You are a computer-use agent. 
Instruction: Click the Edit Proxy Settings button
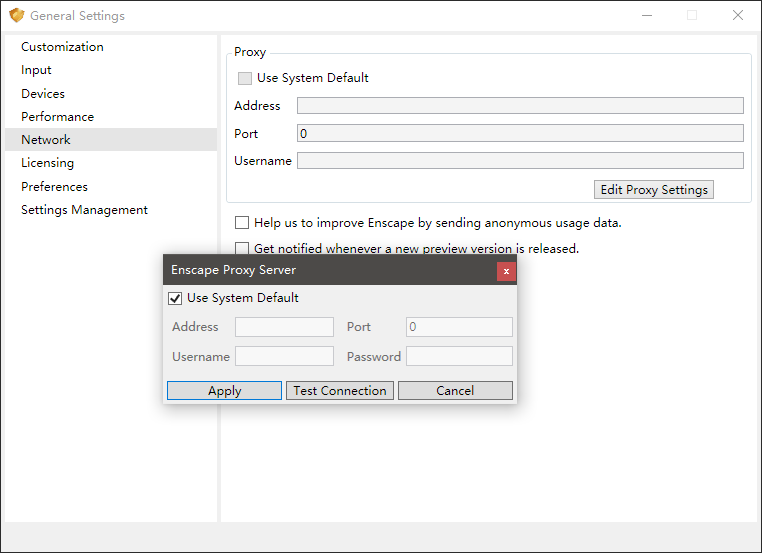point(654,190)
